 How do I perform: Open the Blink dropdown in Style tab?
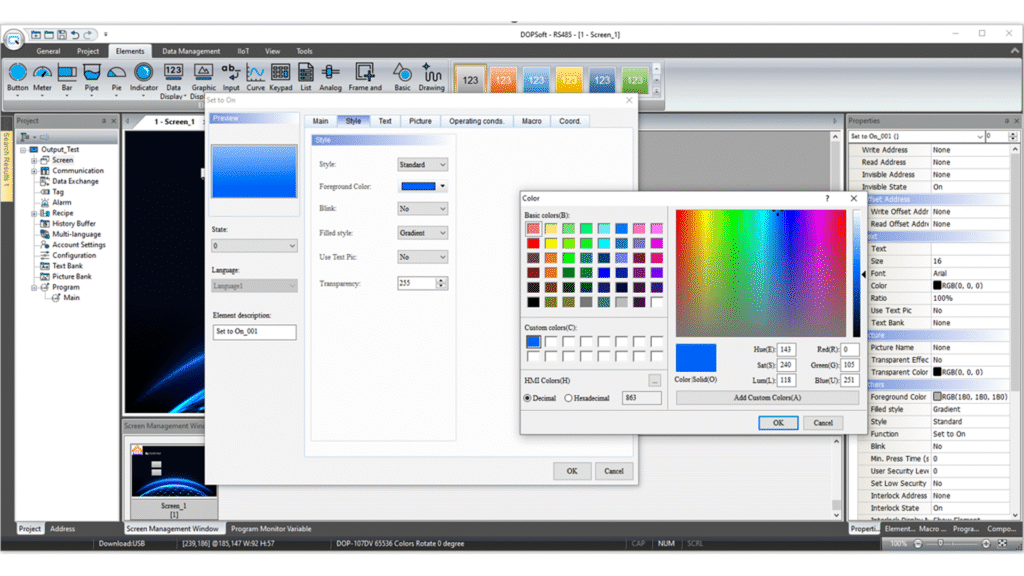(423, 209)
